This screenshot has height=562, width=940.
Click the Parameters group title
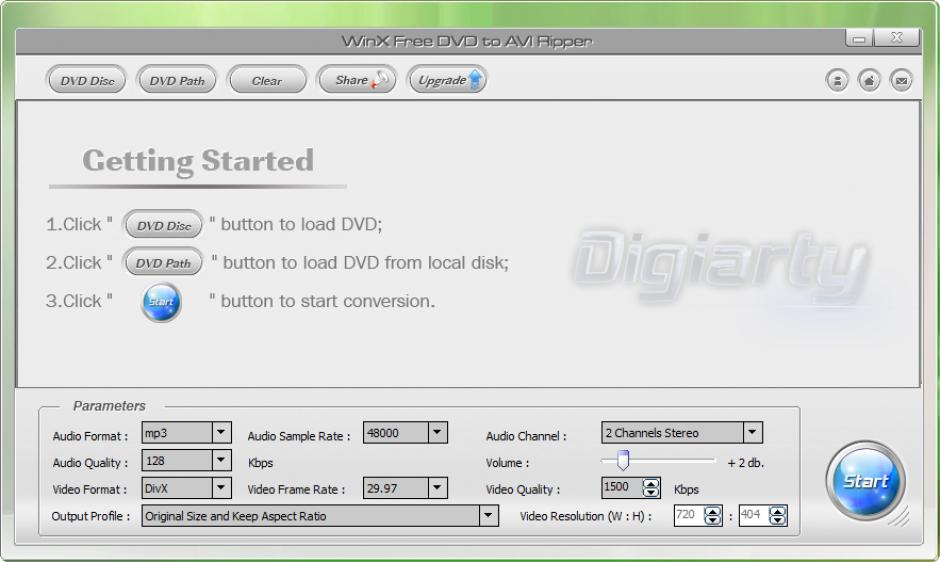[x=109, y=406]
